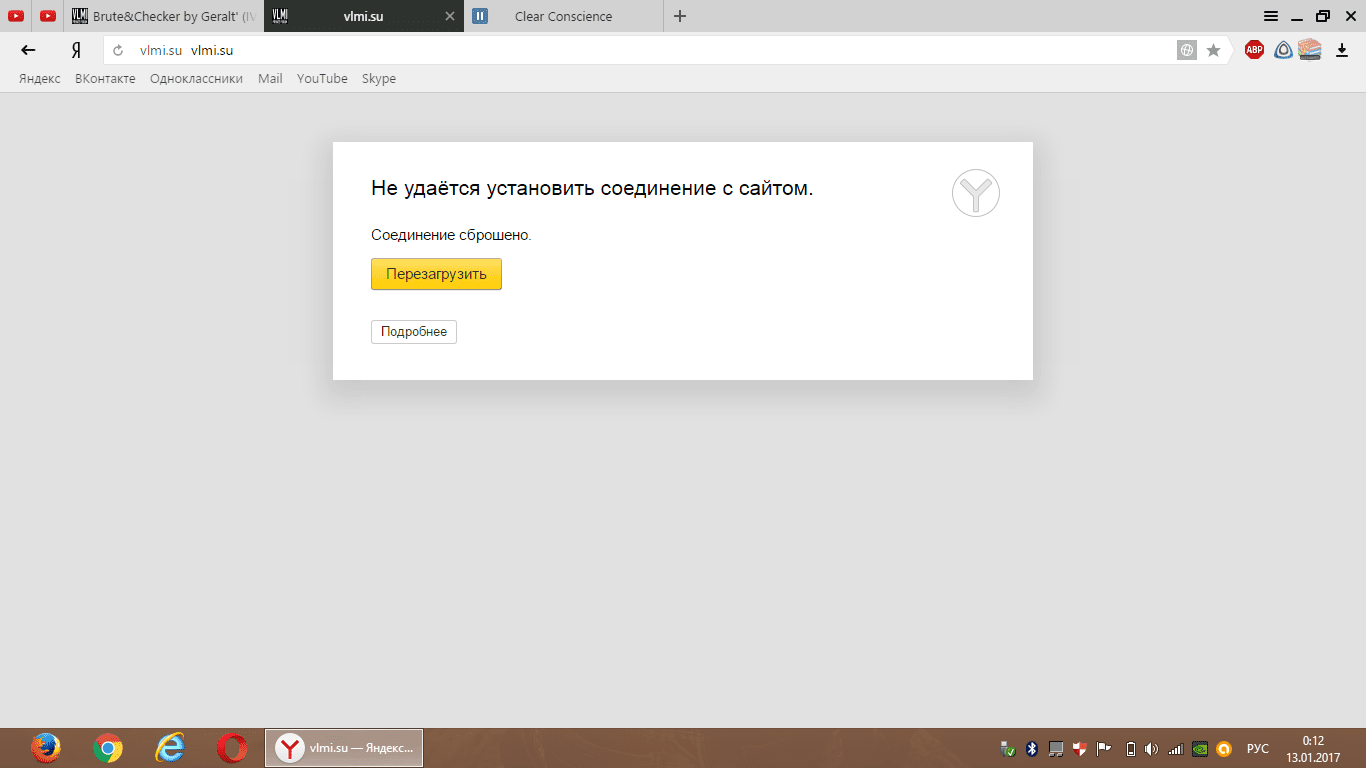Image resolution: width=1366 pixels, height=768 pixels.
Task: Launch Firefox from the taskbar
Action: tap(46, 748)
